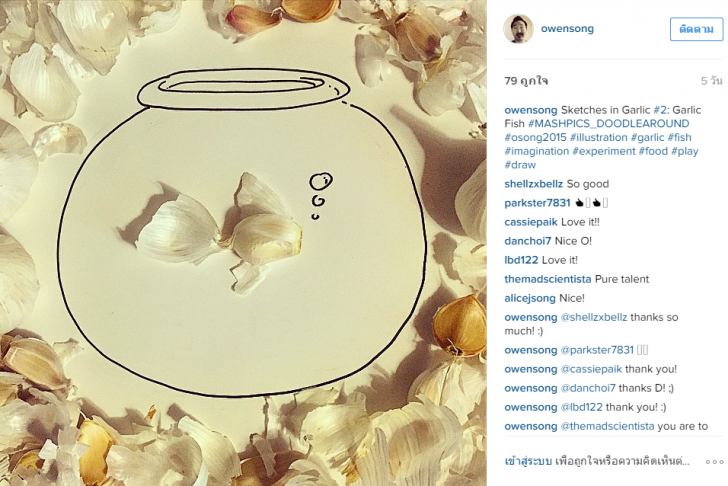Image resolution: width=728 pixels, height=486 pixels.
Task: Open the #experiment hashtag link
Action: click(604, 151)
